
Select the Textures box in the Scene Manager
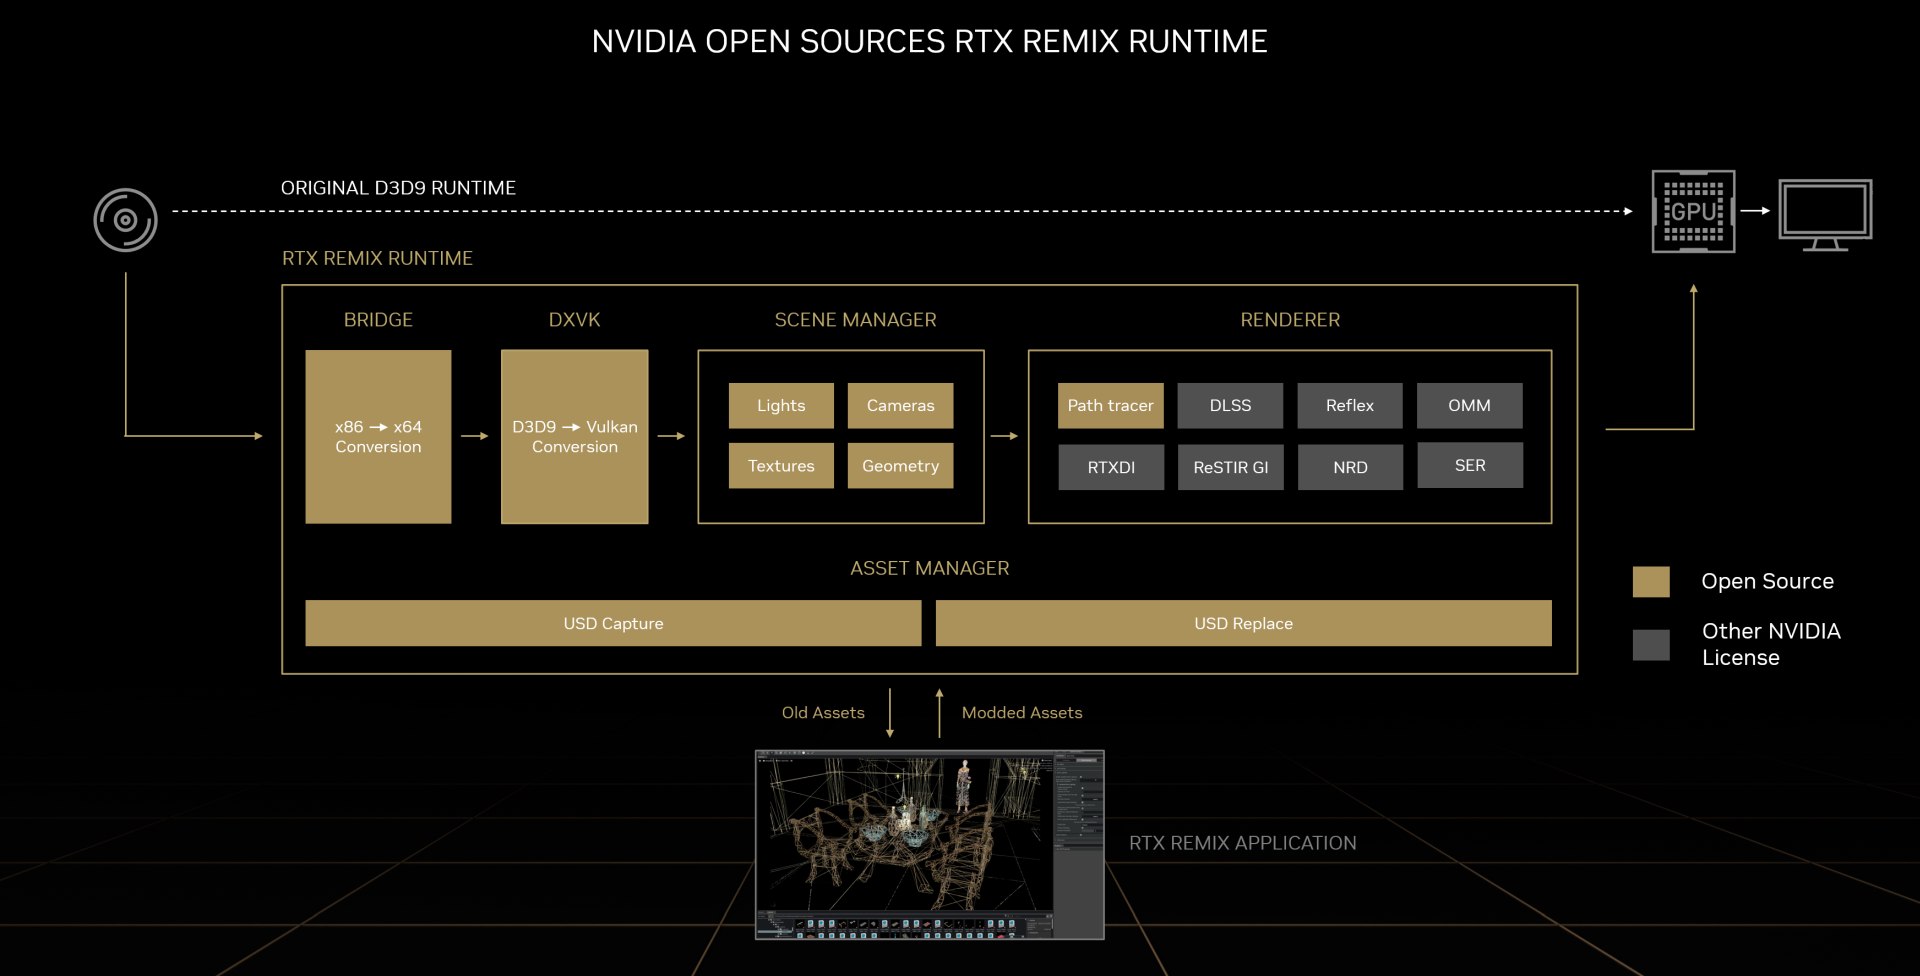point(780,465)
